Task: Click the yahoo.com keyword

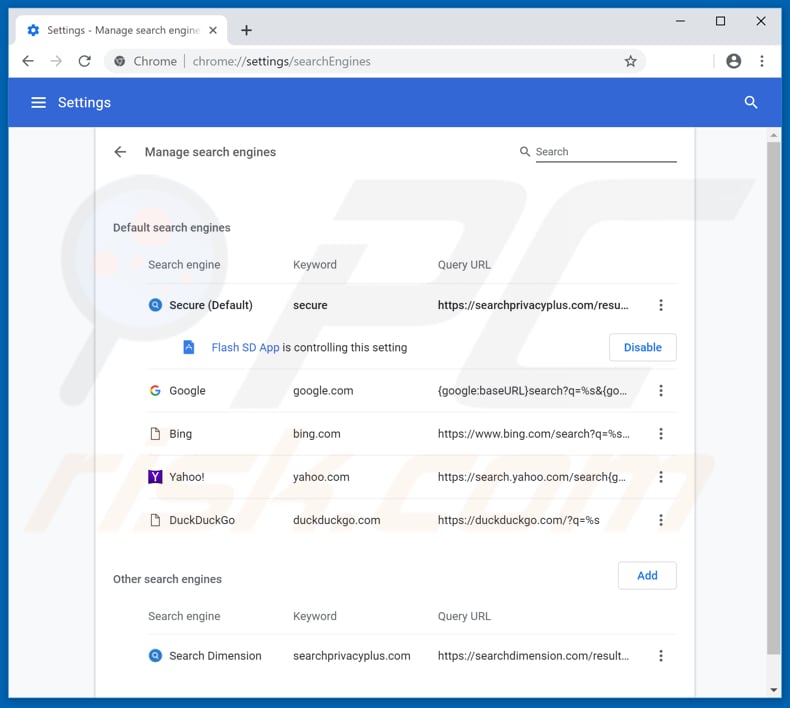Action: 321,477
